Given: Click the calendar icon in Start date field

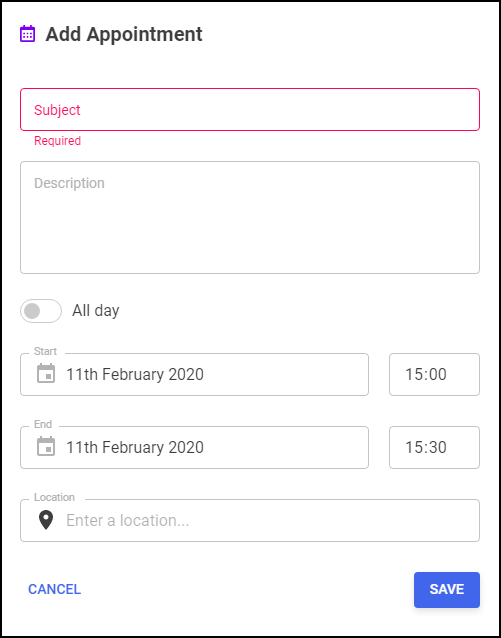Looking at the screenshot, I should [x=46, y=374].
